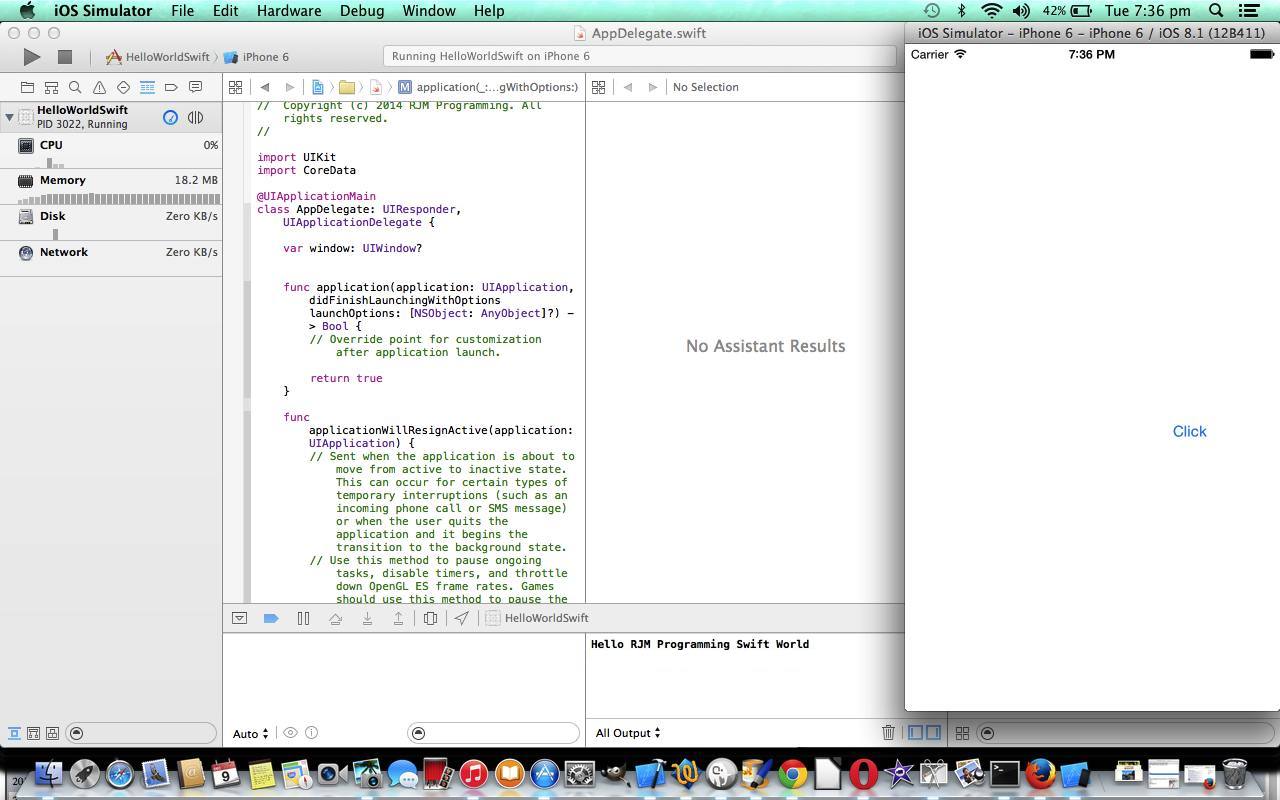Open the Test navigator diamond icon
This screenshot has width=1280, height=800.
click(x=123, y=87)
